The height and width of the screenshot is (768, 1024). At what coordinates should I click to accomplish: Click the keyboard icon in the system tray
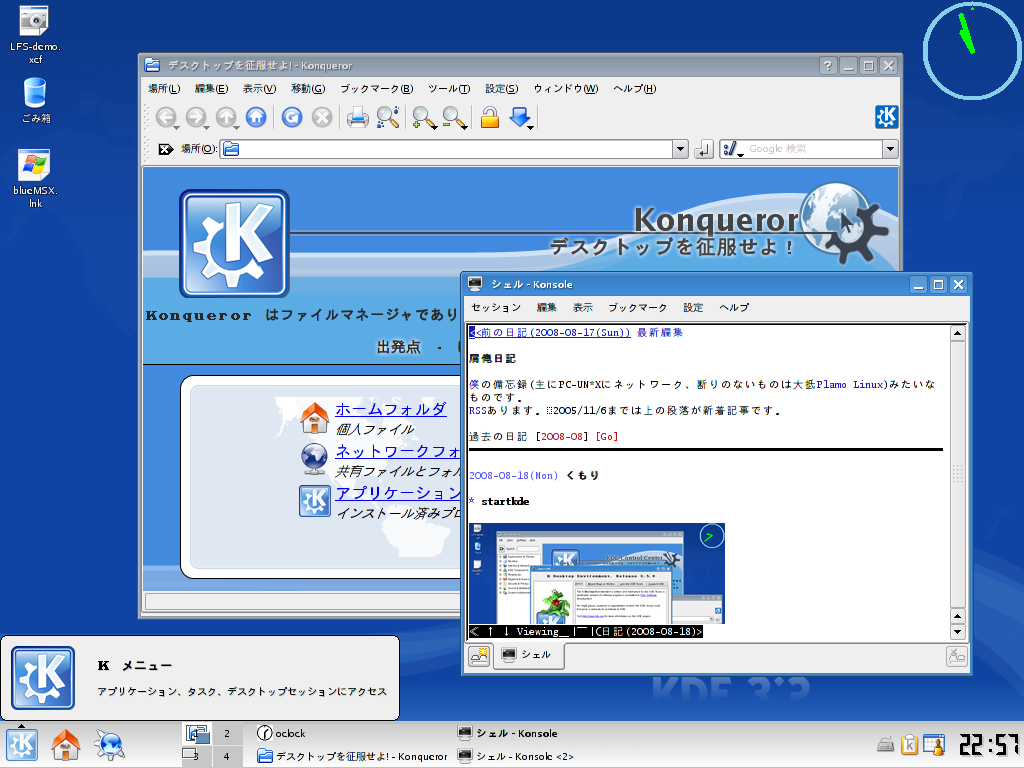pos(886,744)
